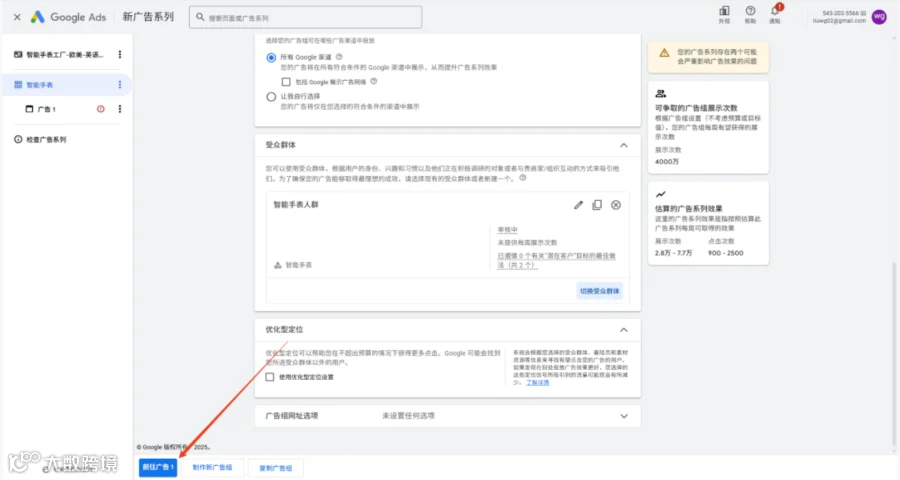The height and width of the screenshot is (480, 900).
Task: Open three-dot menu next to 智能手表
Action: pyautogui.click(x=120, y=85)
